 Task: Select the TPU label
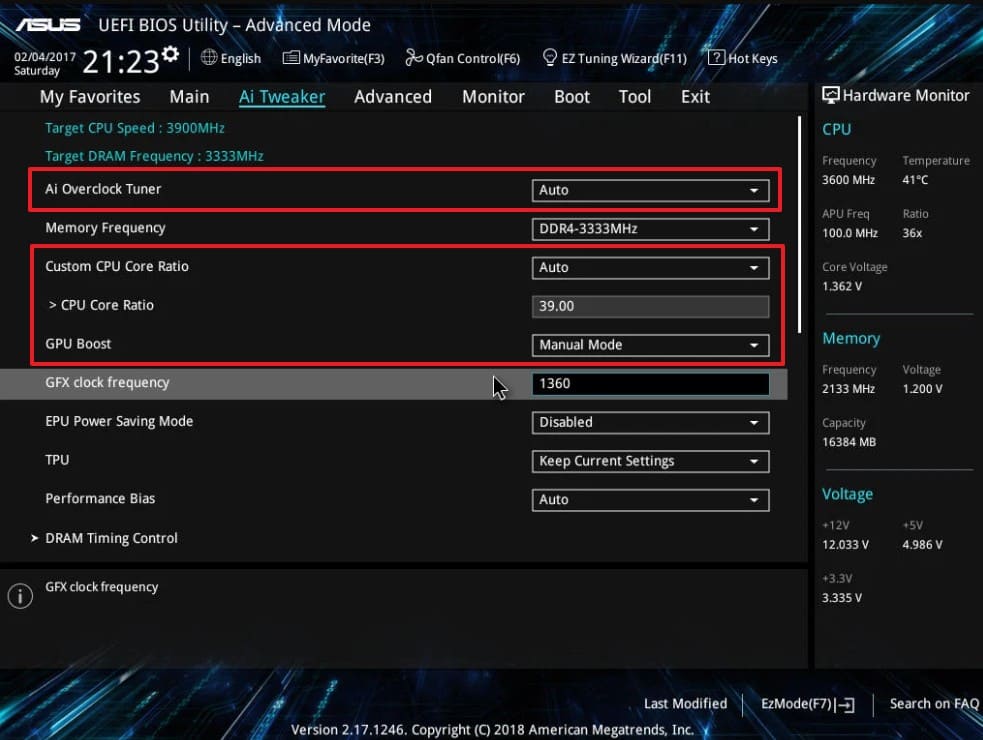click(57, 460)
